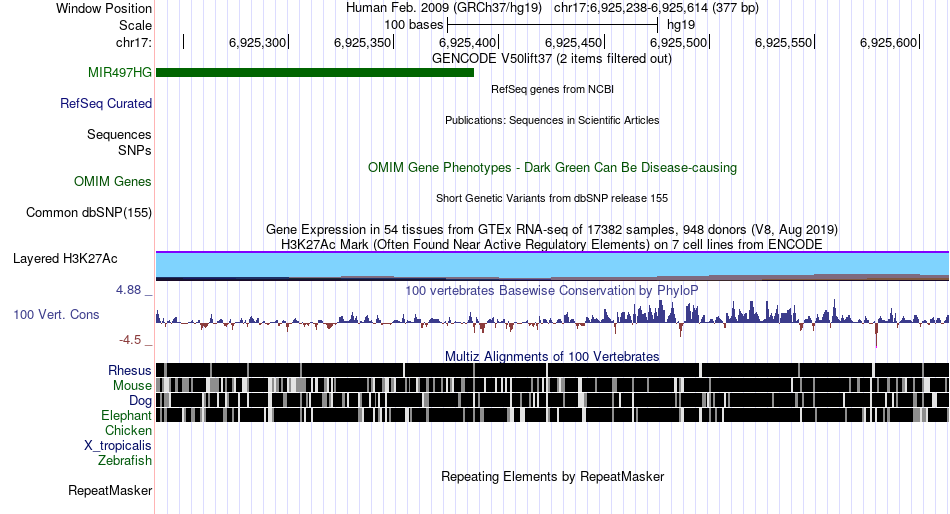Click the 6,925,500 ruler position
950x514 pixels.
679,42
